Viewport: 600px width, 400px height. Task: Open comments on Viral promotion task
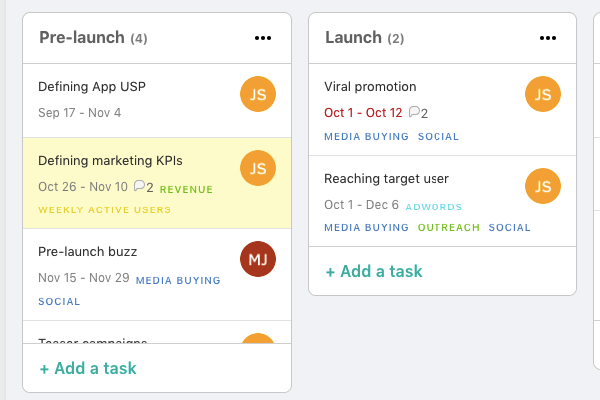pos(418,113)
